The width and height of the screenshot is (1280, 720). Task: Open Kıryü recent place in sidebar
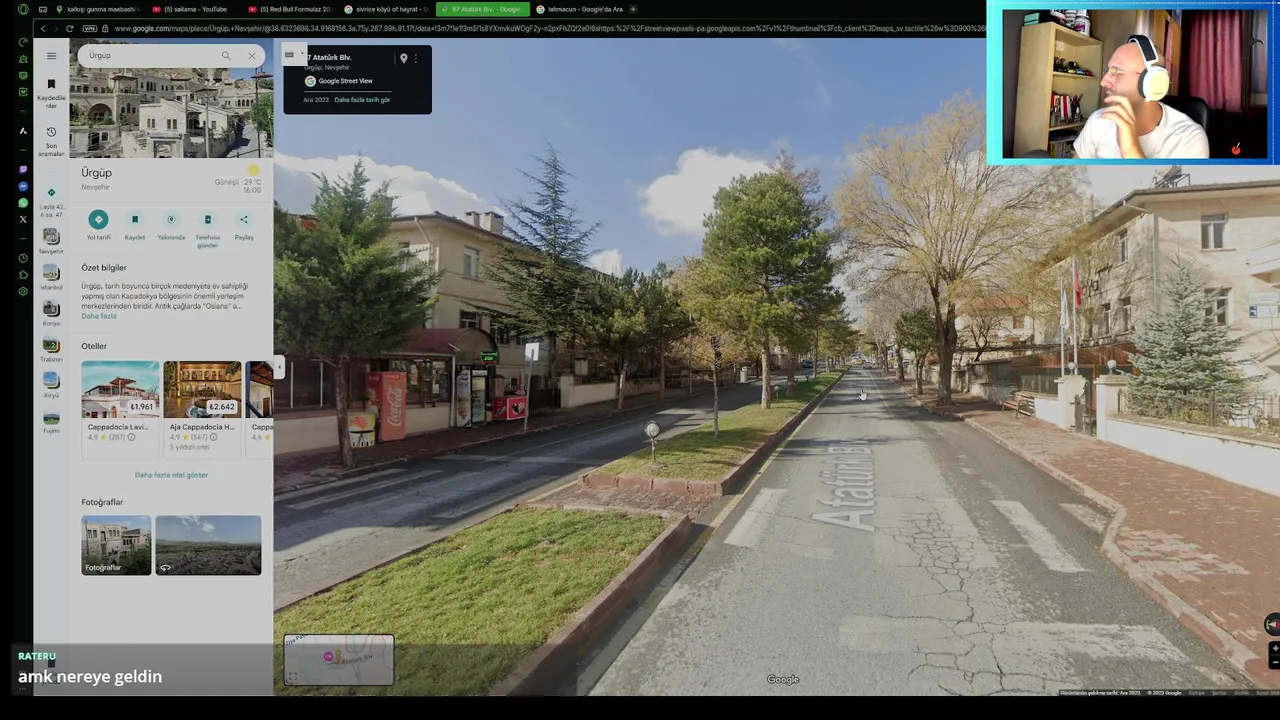[x=51, y=384]
